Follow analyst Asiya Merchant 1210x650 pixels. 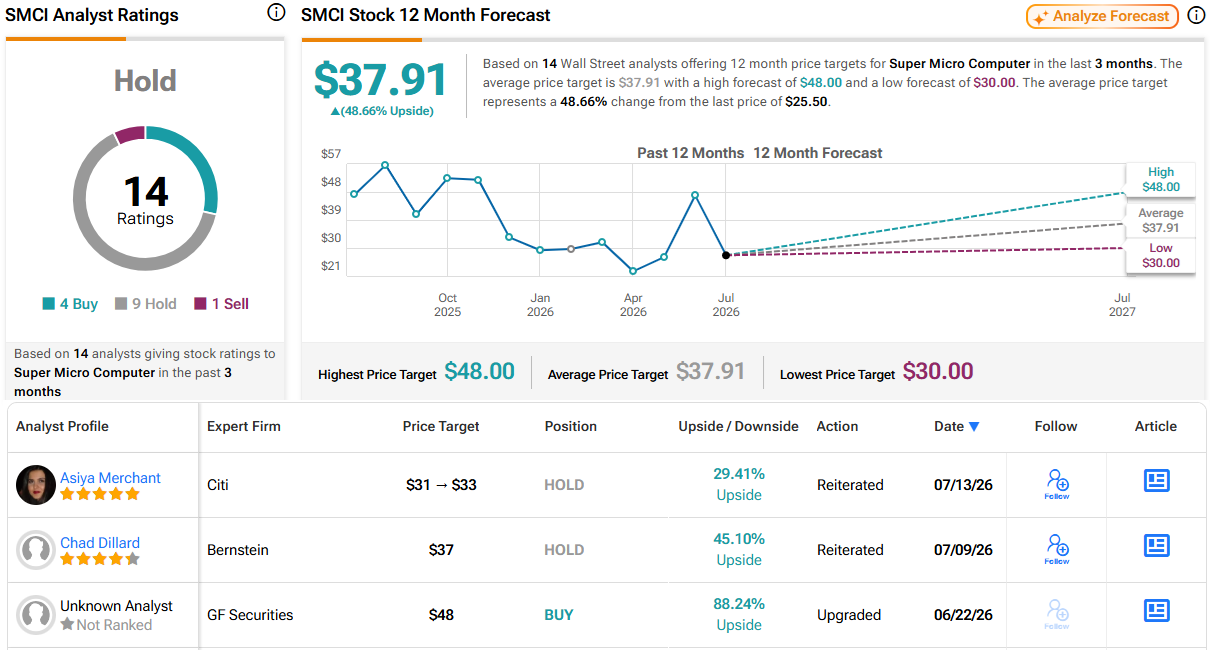(x=1057, y=485)
